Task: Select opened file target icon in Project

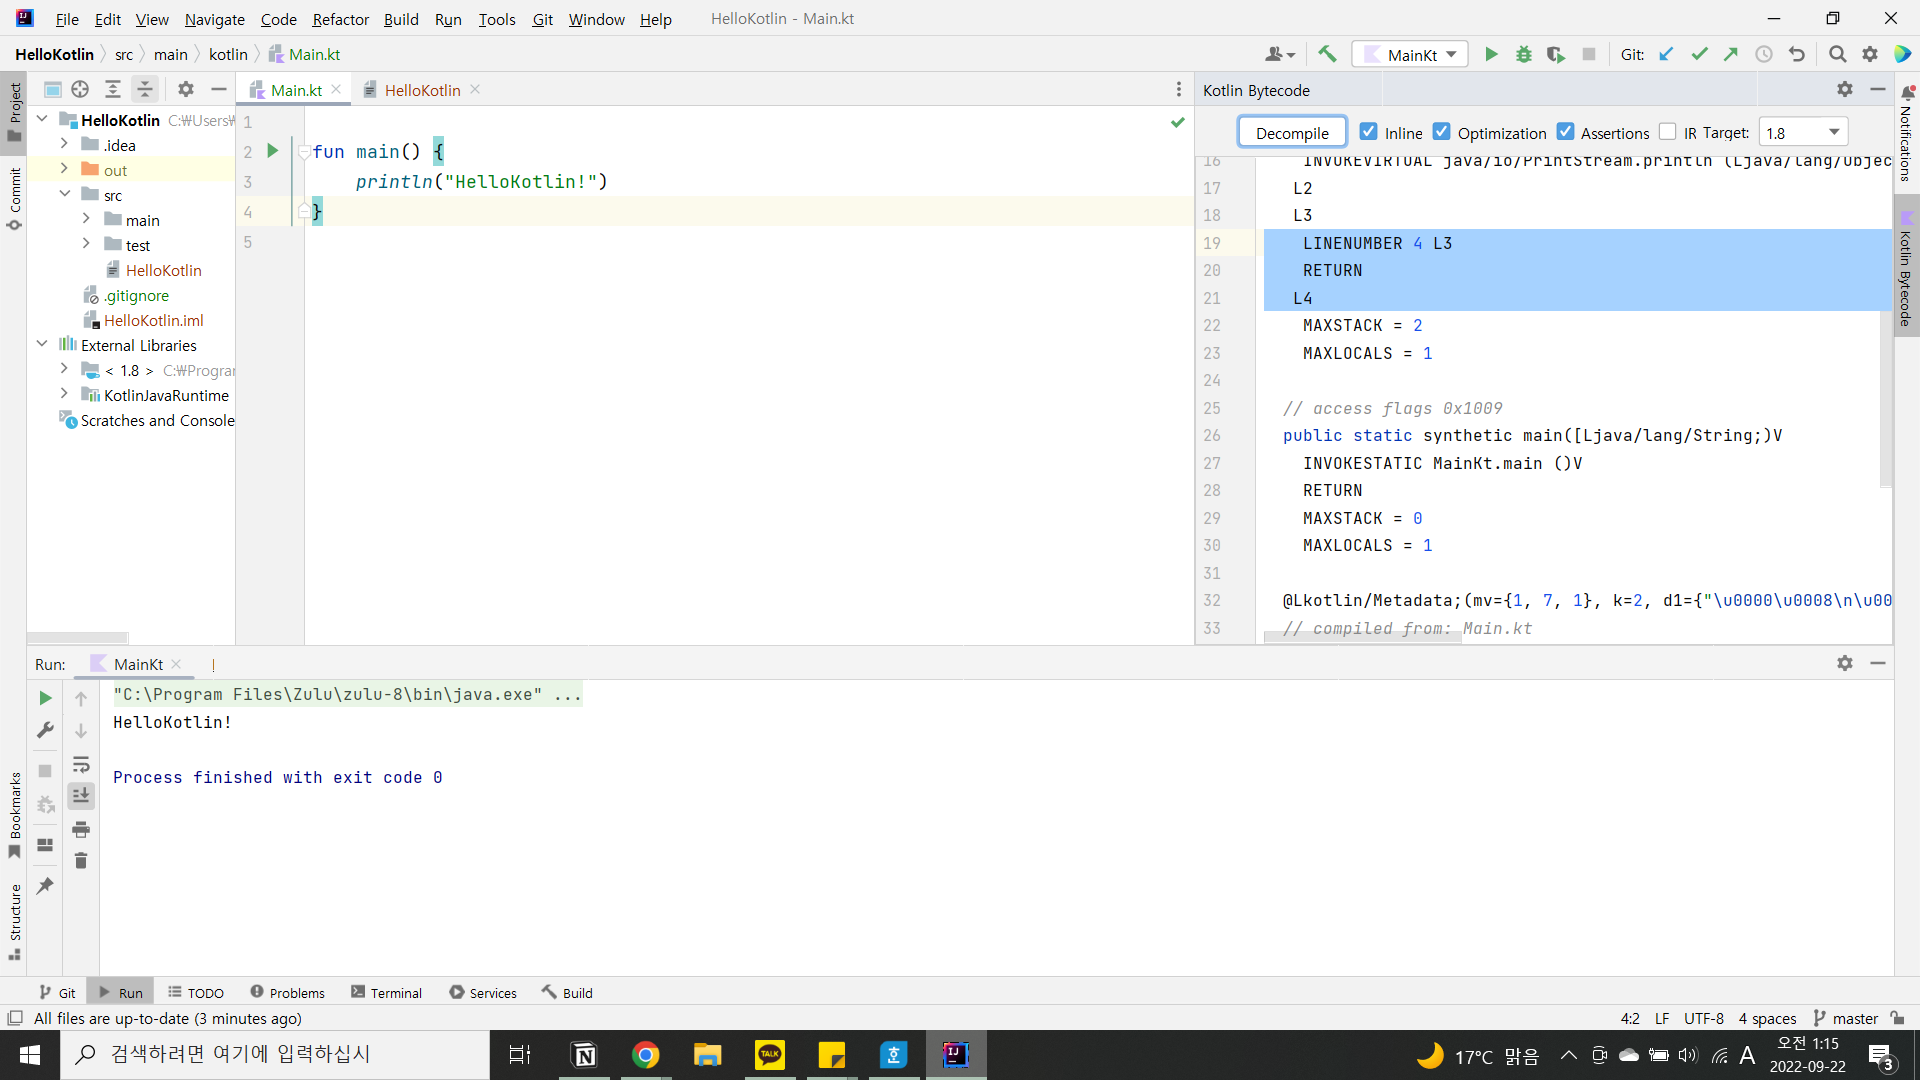Action: [80, 89]
